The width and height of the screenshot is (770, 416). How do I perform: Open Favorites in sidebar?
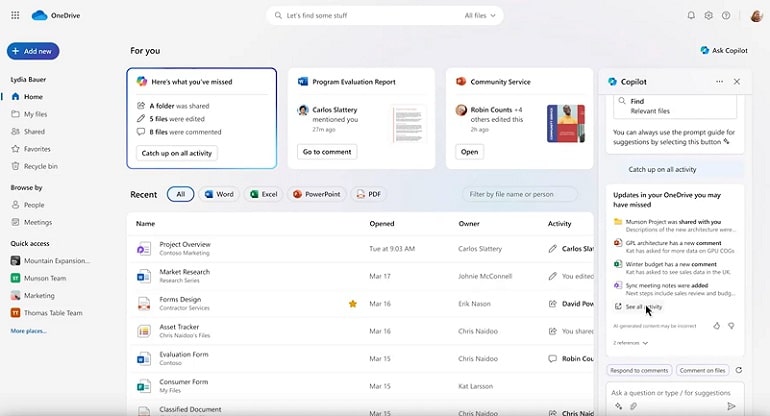click(x=31, y=149)
